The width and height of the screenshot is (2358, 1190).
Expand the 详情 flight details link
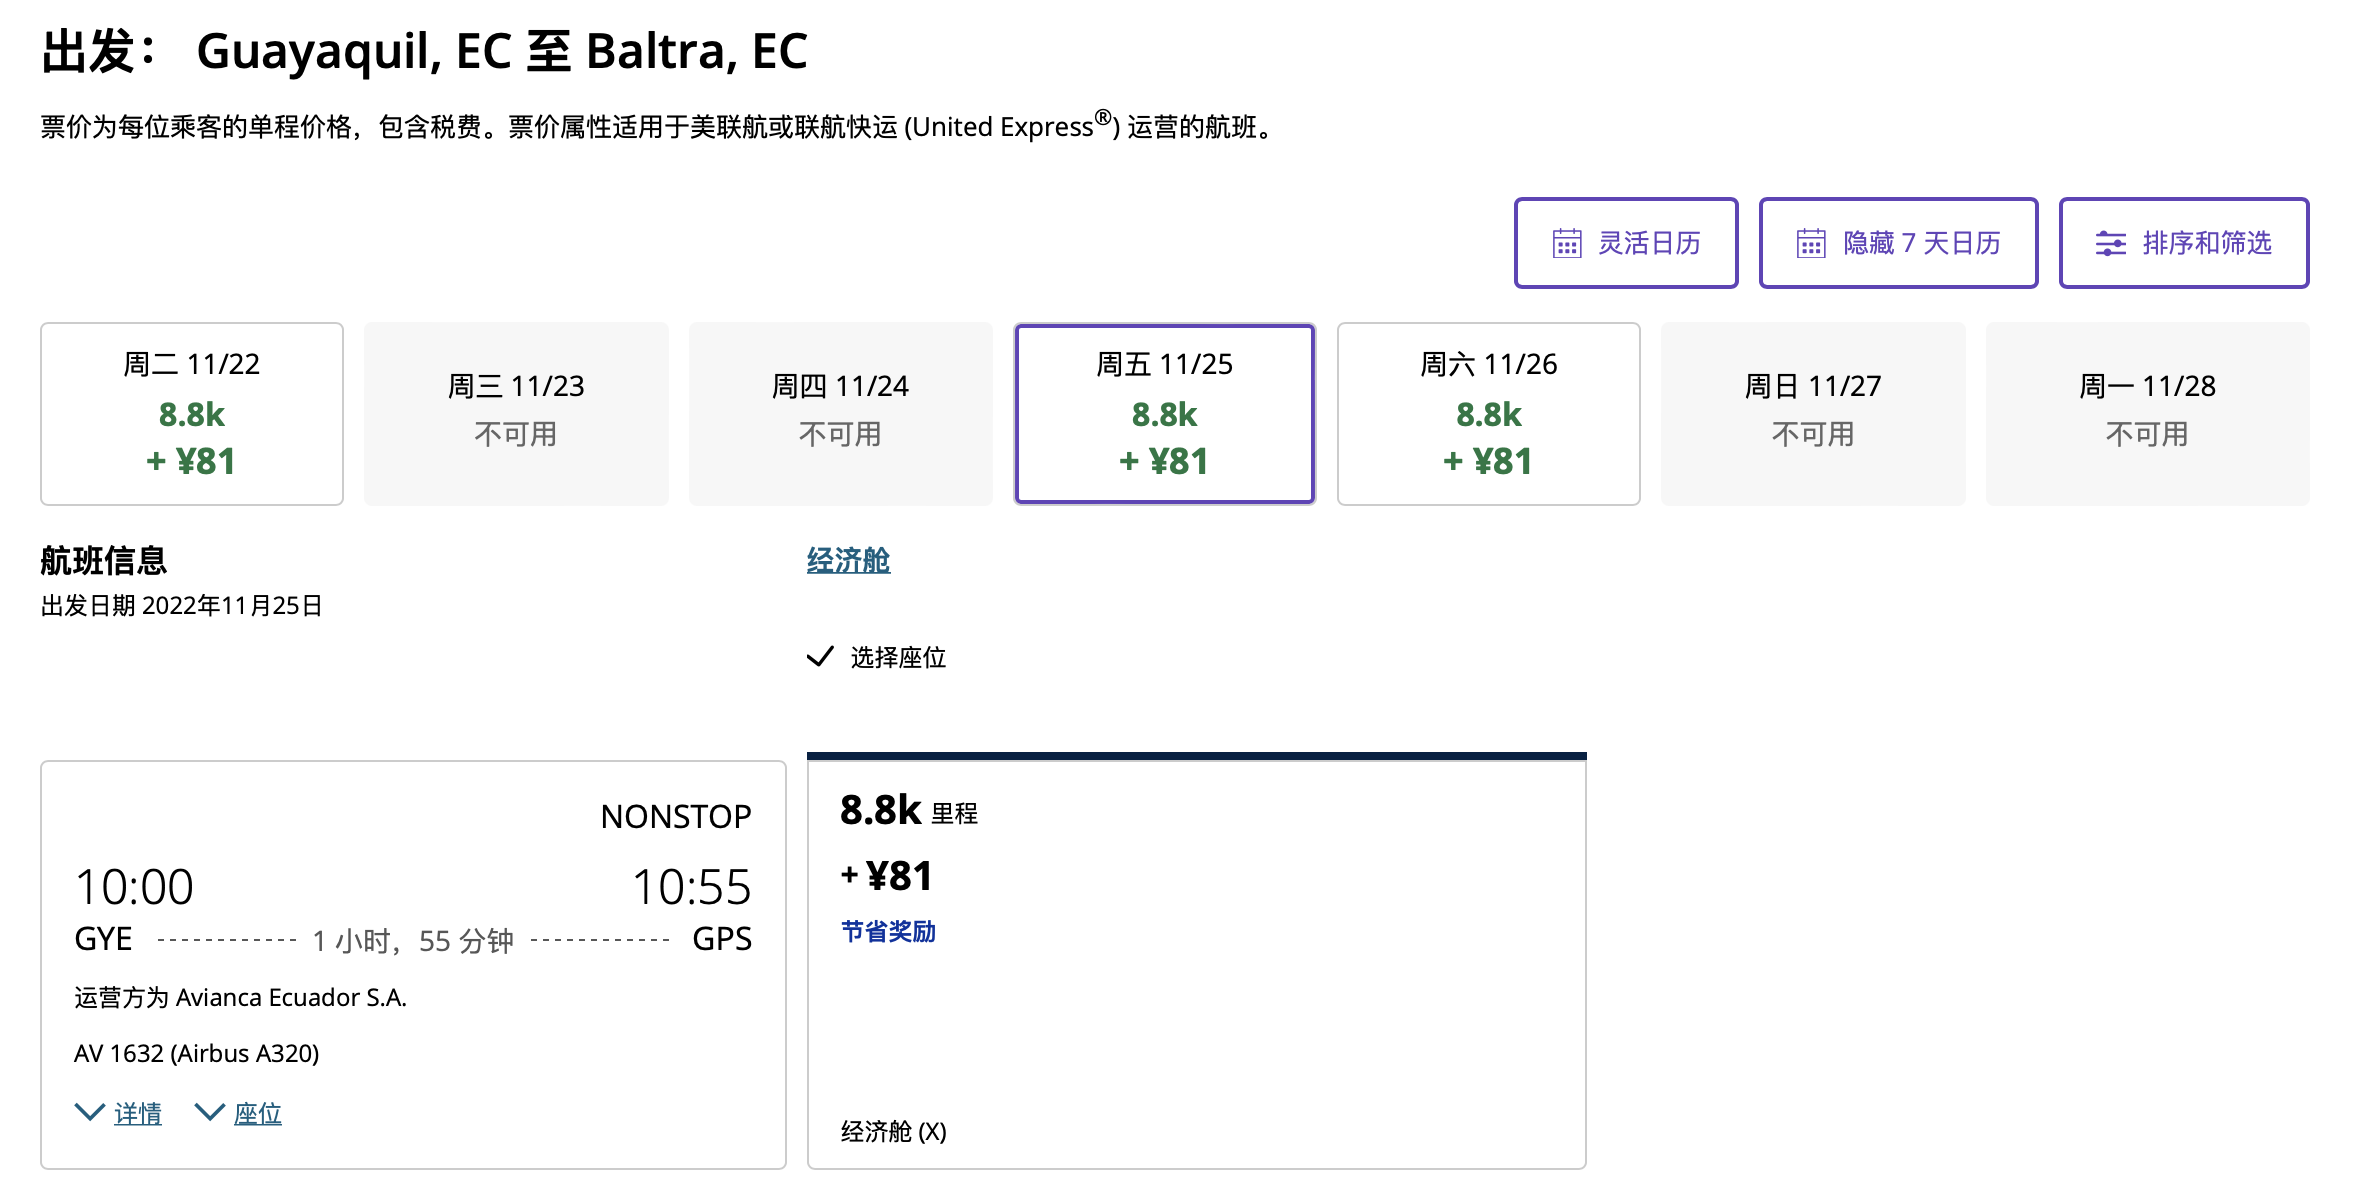pyautogui.click(x=138, y=1113)
